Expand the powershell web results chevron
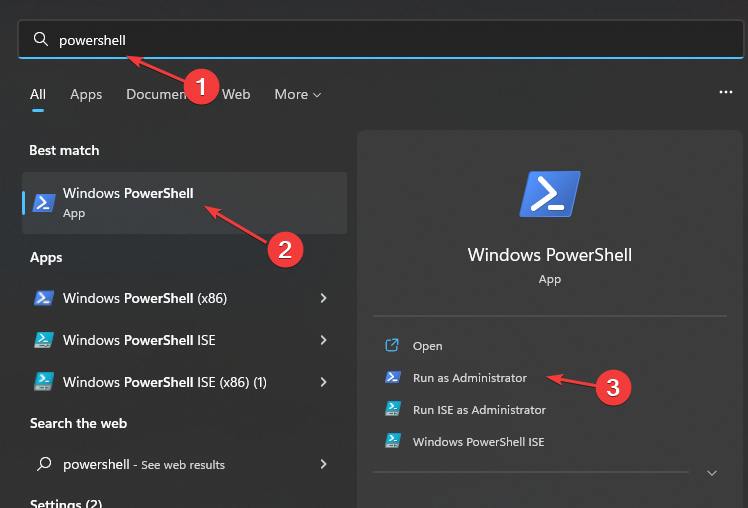Viewport: 748px width, 508px height. (323, 464)
